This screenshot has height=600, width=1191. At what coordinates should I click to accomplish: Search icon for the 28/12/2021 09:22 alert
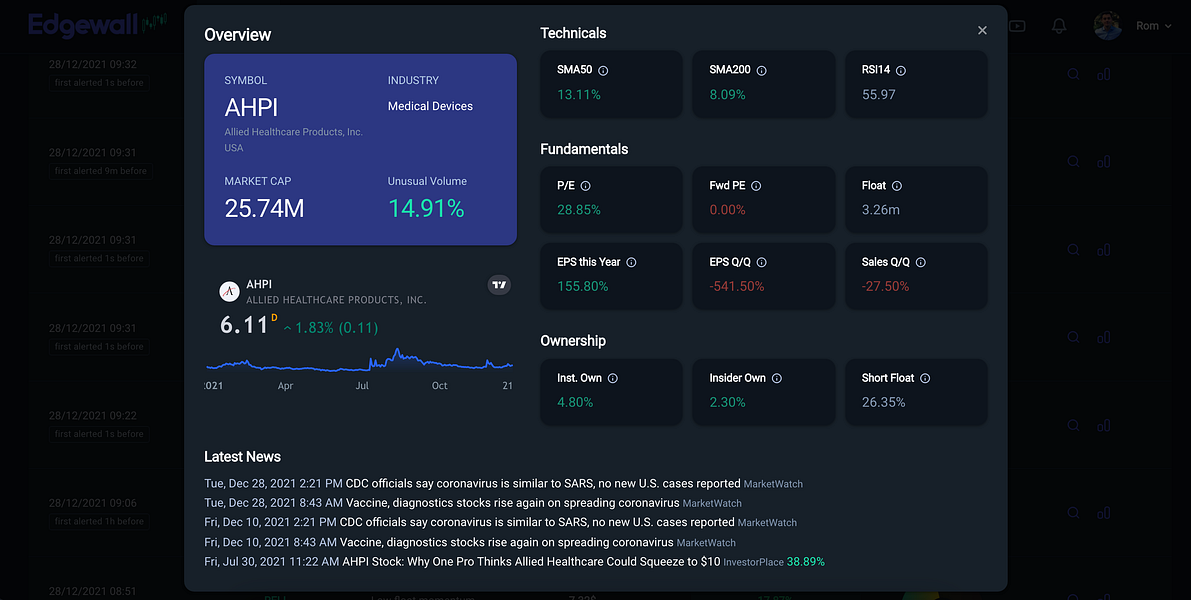[x=1073, y=425]
